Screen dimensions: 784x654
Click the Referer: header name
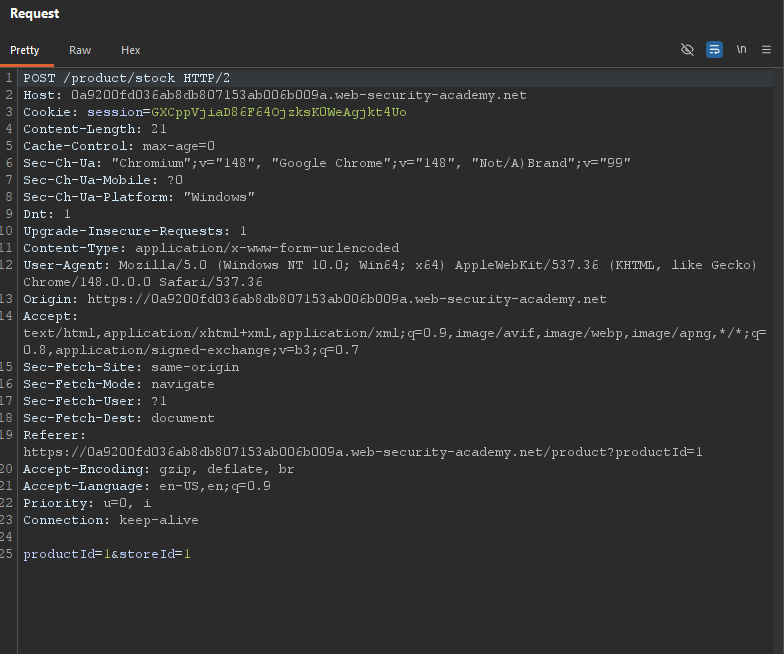pyautogui.click(x=55, y=435)
